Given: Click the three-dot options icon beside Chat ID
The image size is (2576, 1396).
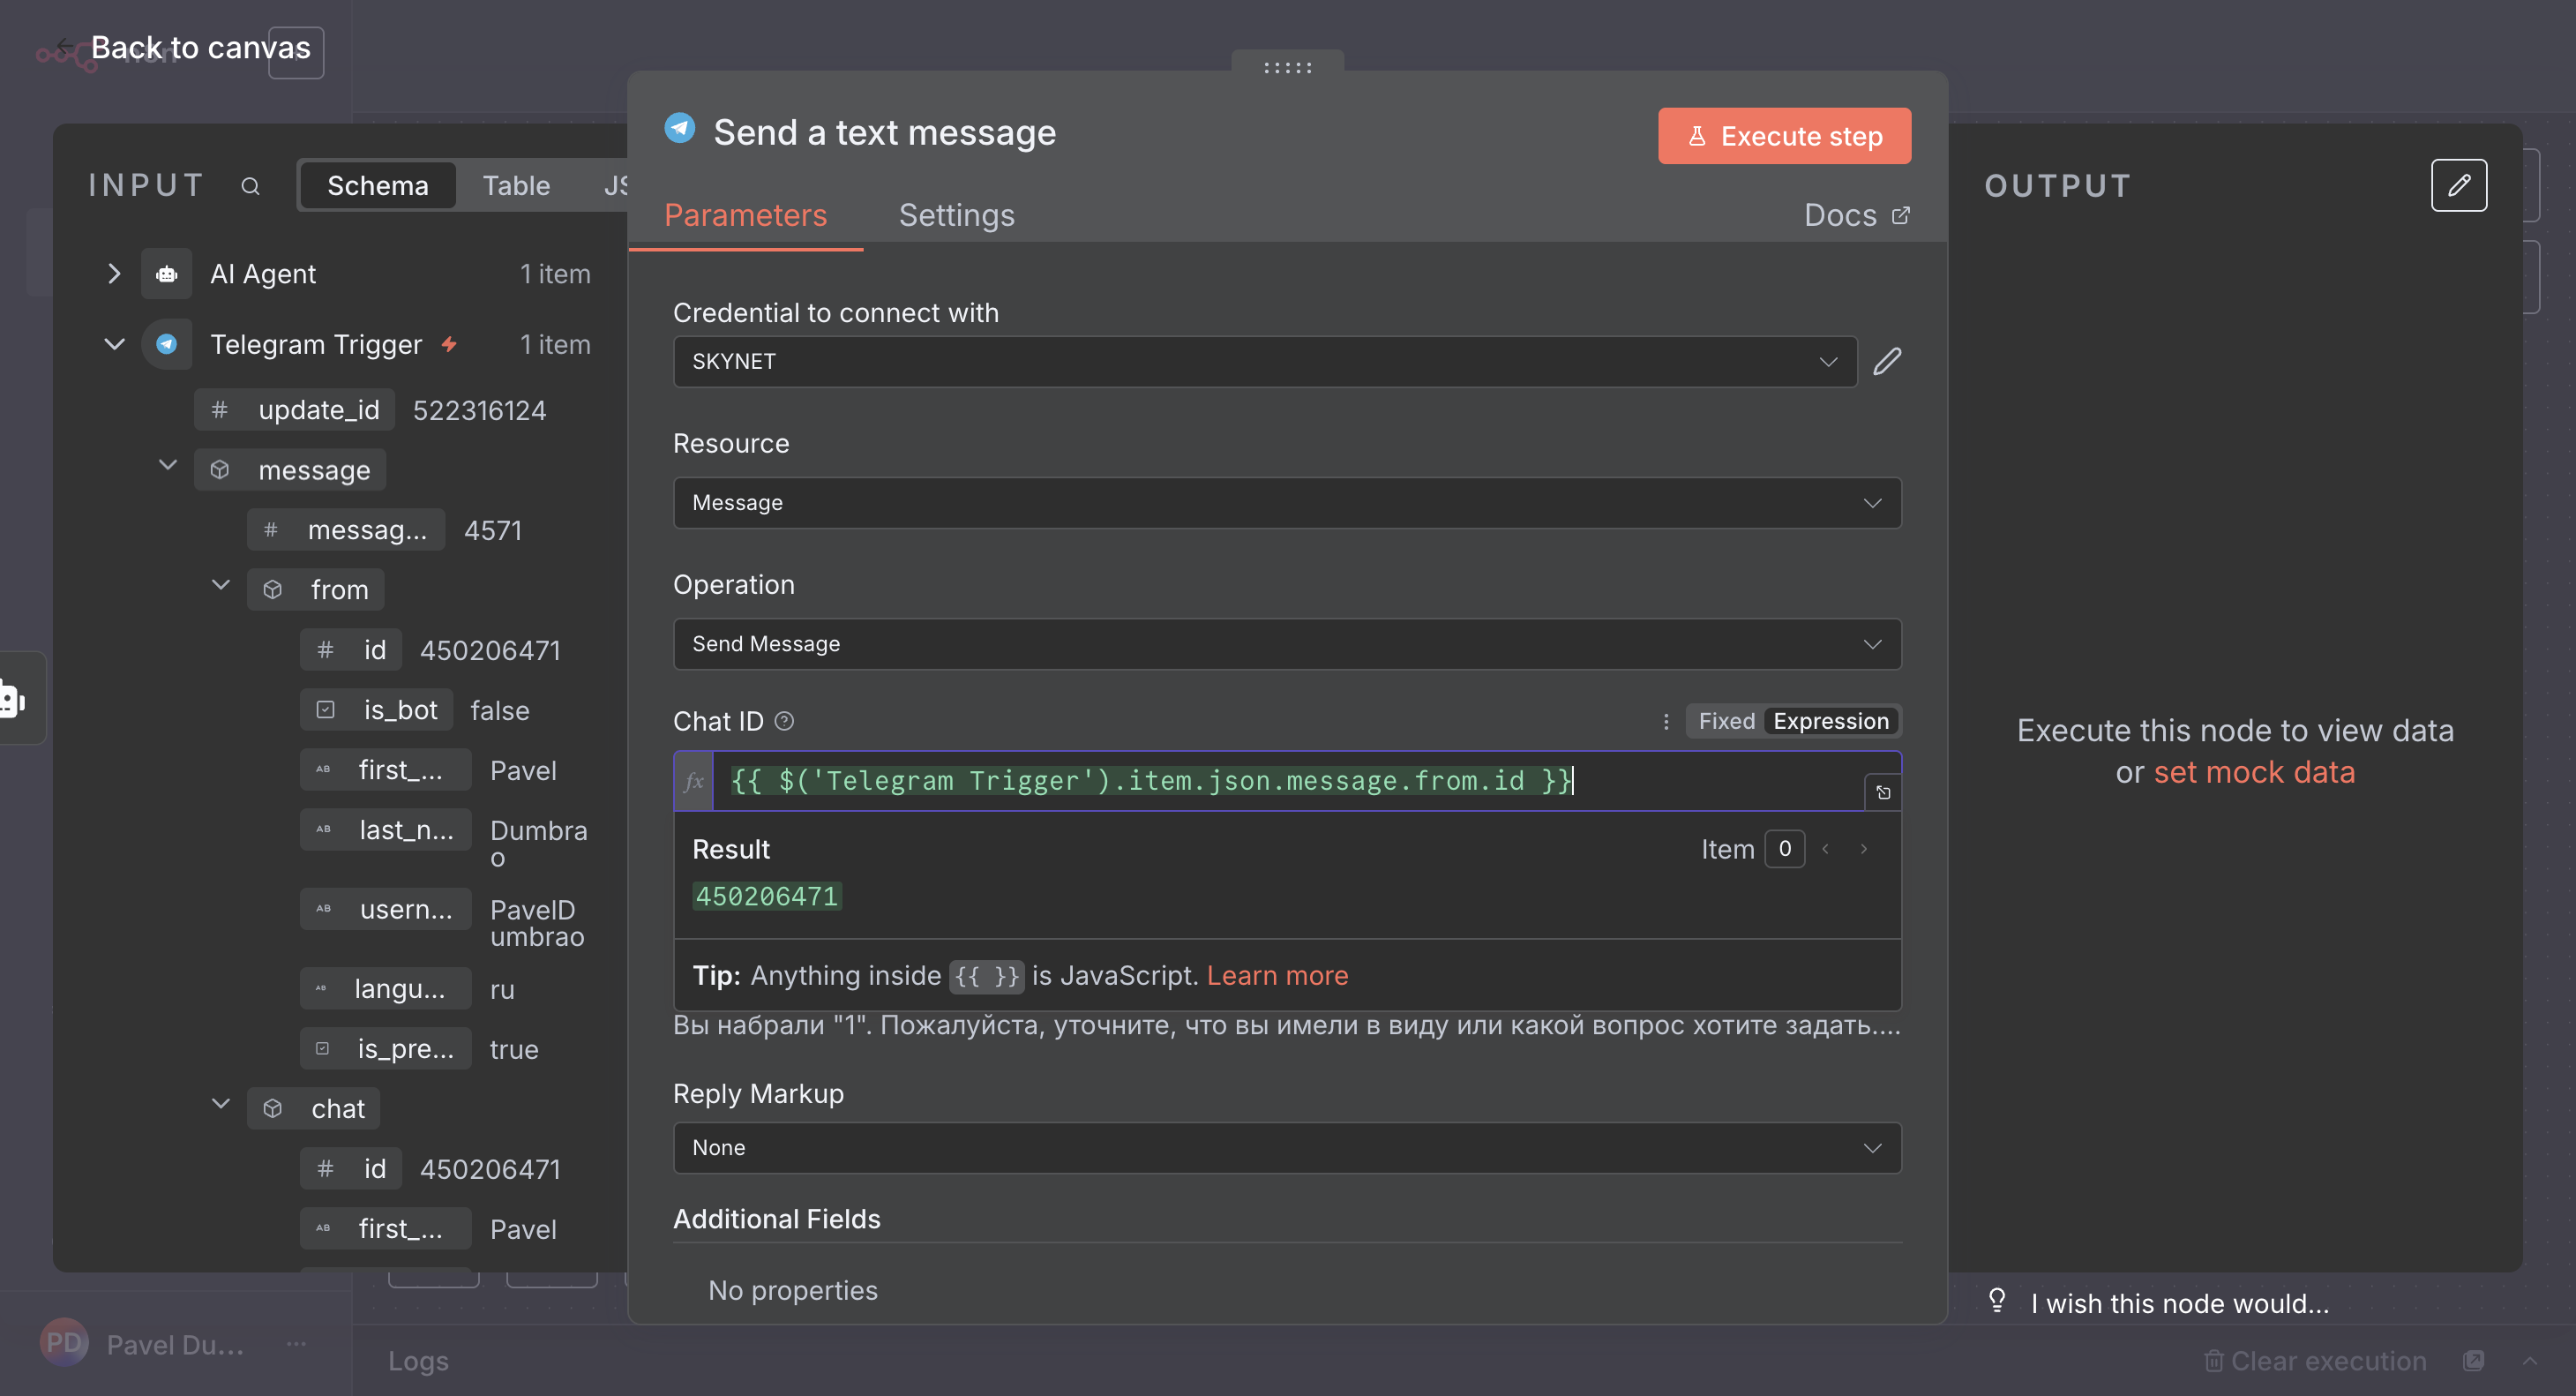Looking at the screenshot, I should (1665, 721).
